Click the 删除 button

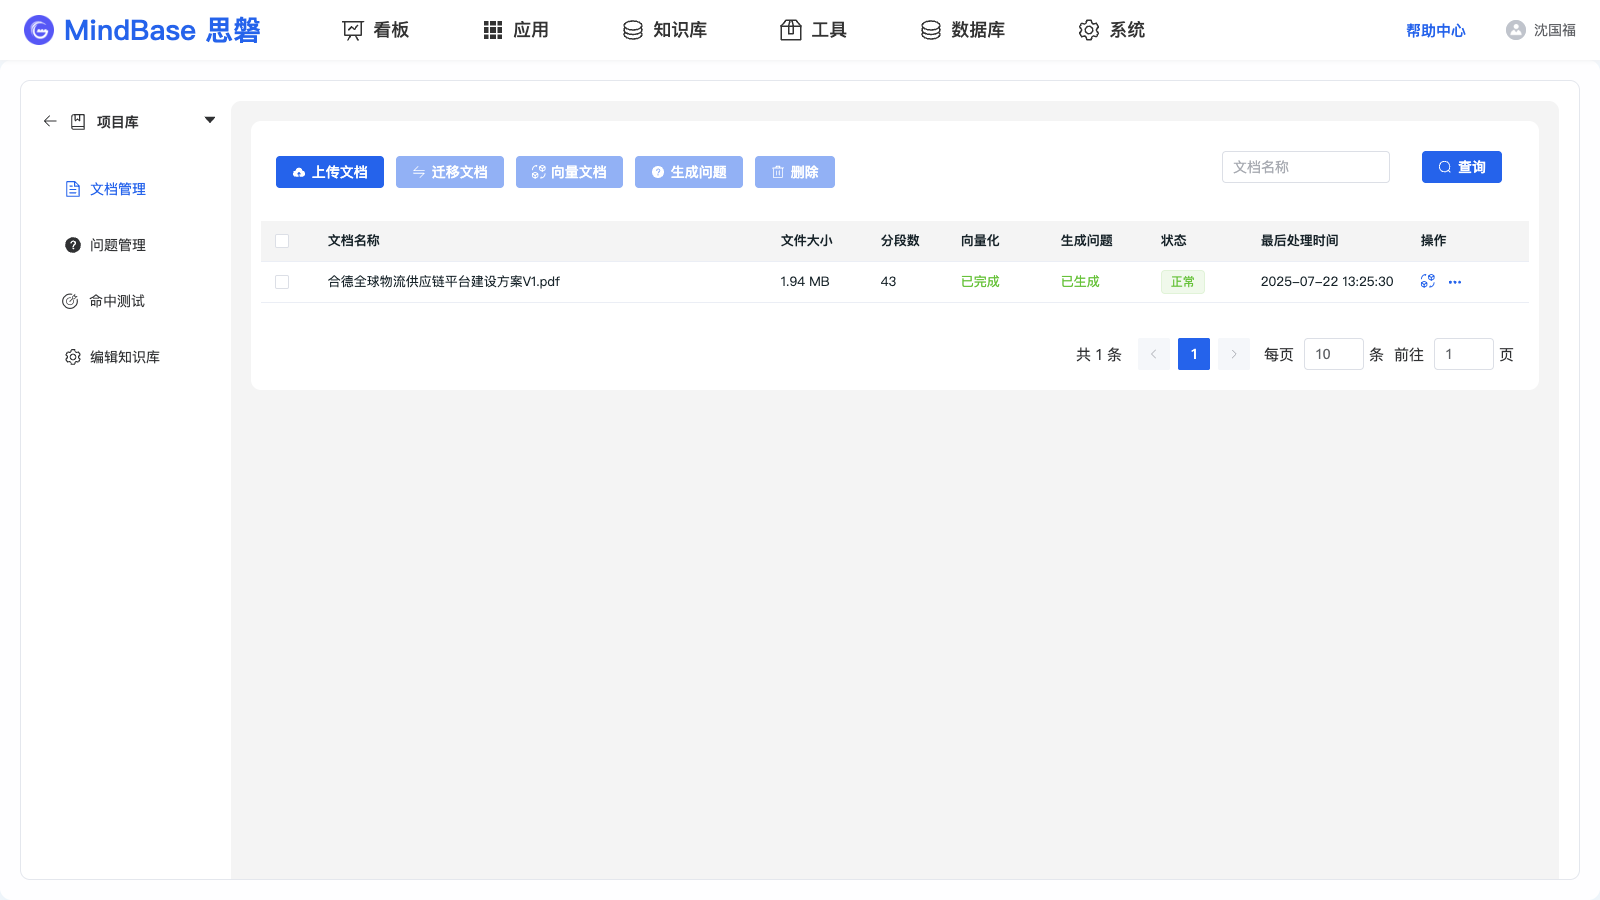pos(795,172)
